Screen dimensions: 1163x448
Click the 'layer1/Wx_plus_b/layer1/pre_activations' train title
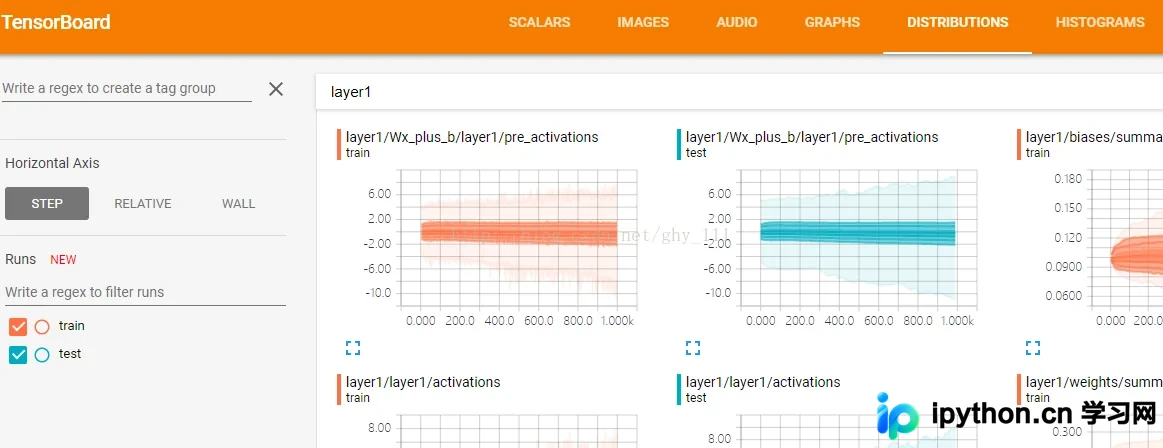tap(472, 137)
